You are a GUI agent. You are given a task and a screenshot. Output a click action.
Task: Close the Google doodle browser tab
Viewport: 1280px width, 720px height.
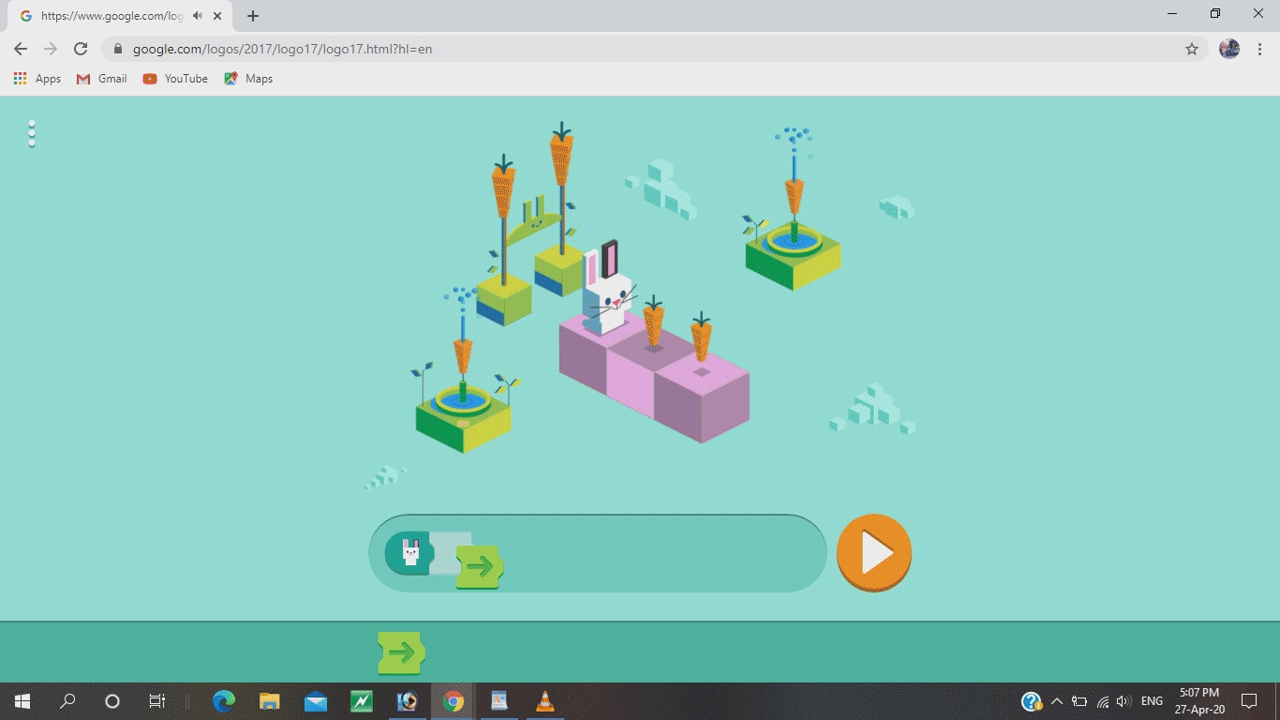[217, 16]
